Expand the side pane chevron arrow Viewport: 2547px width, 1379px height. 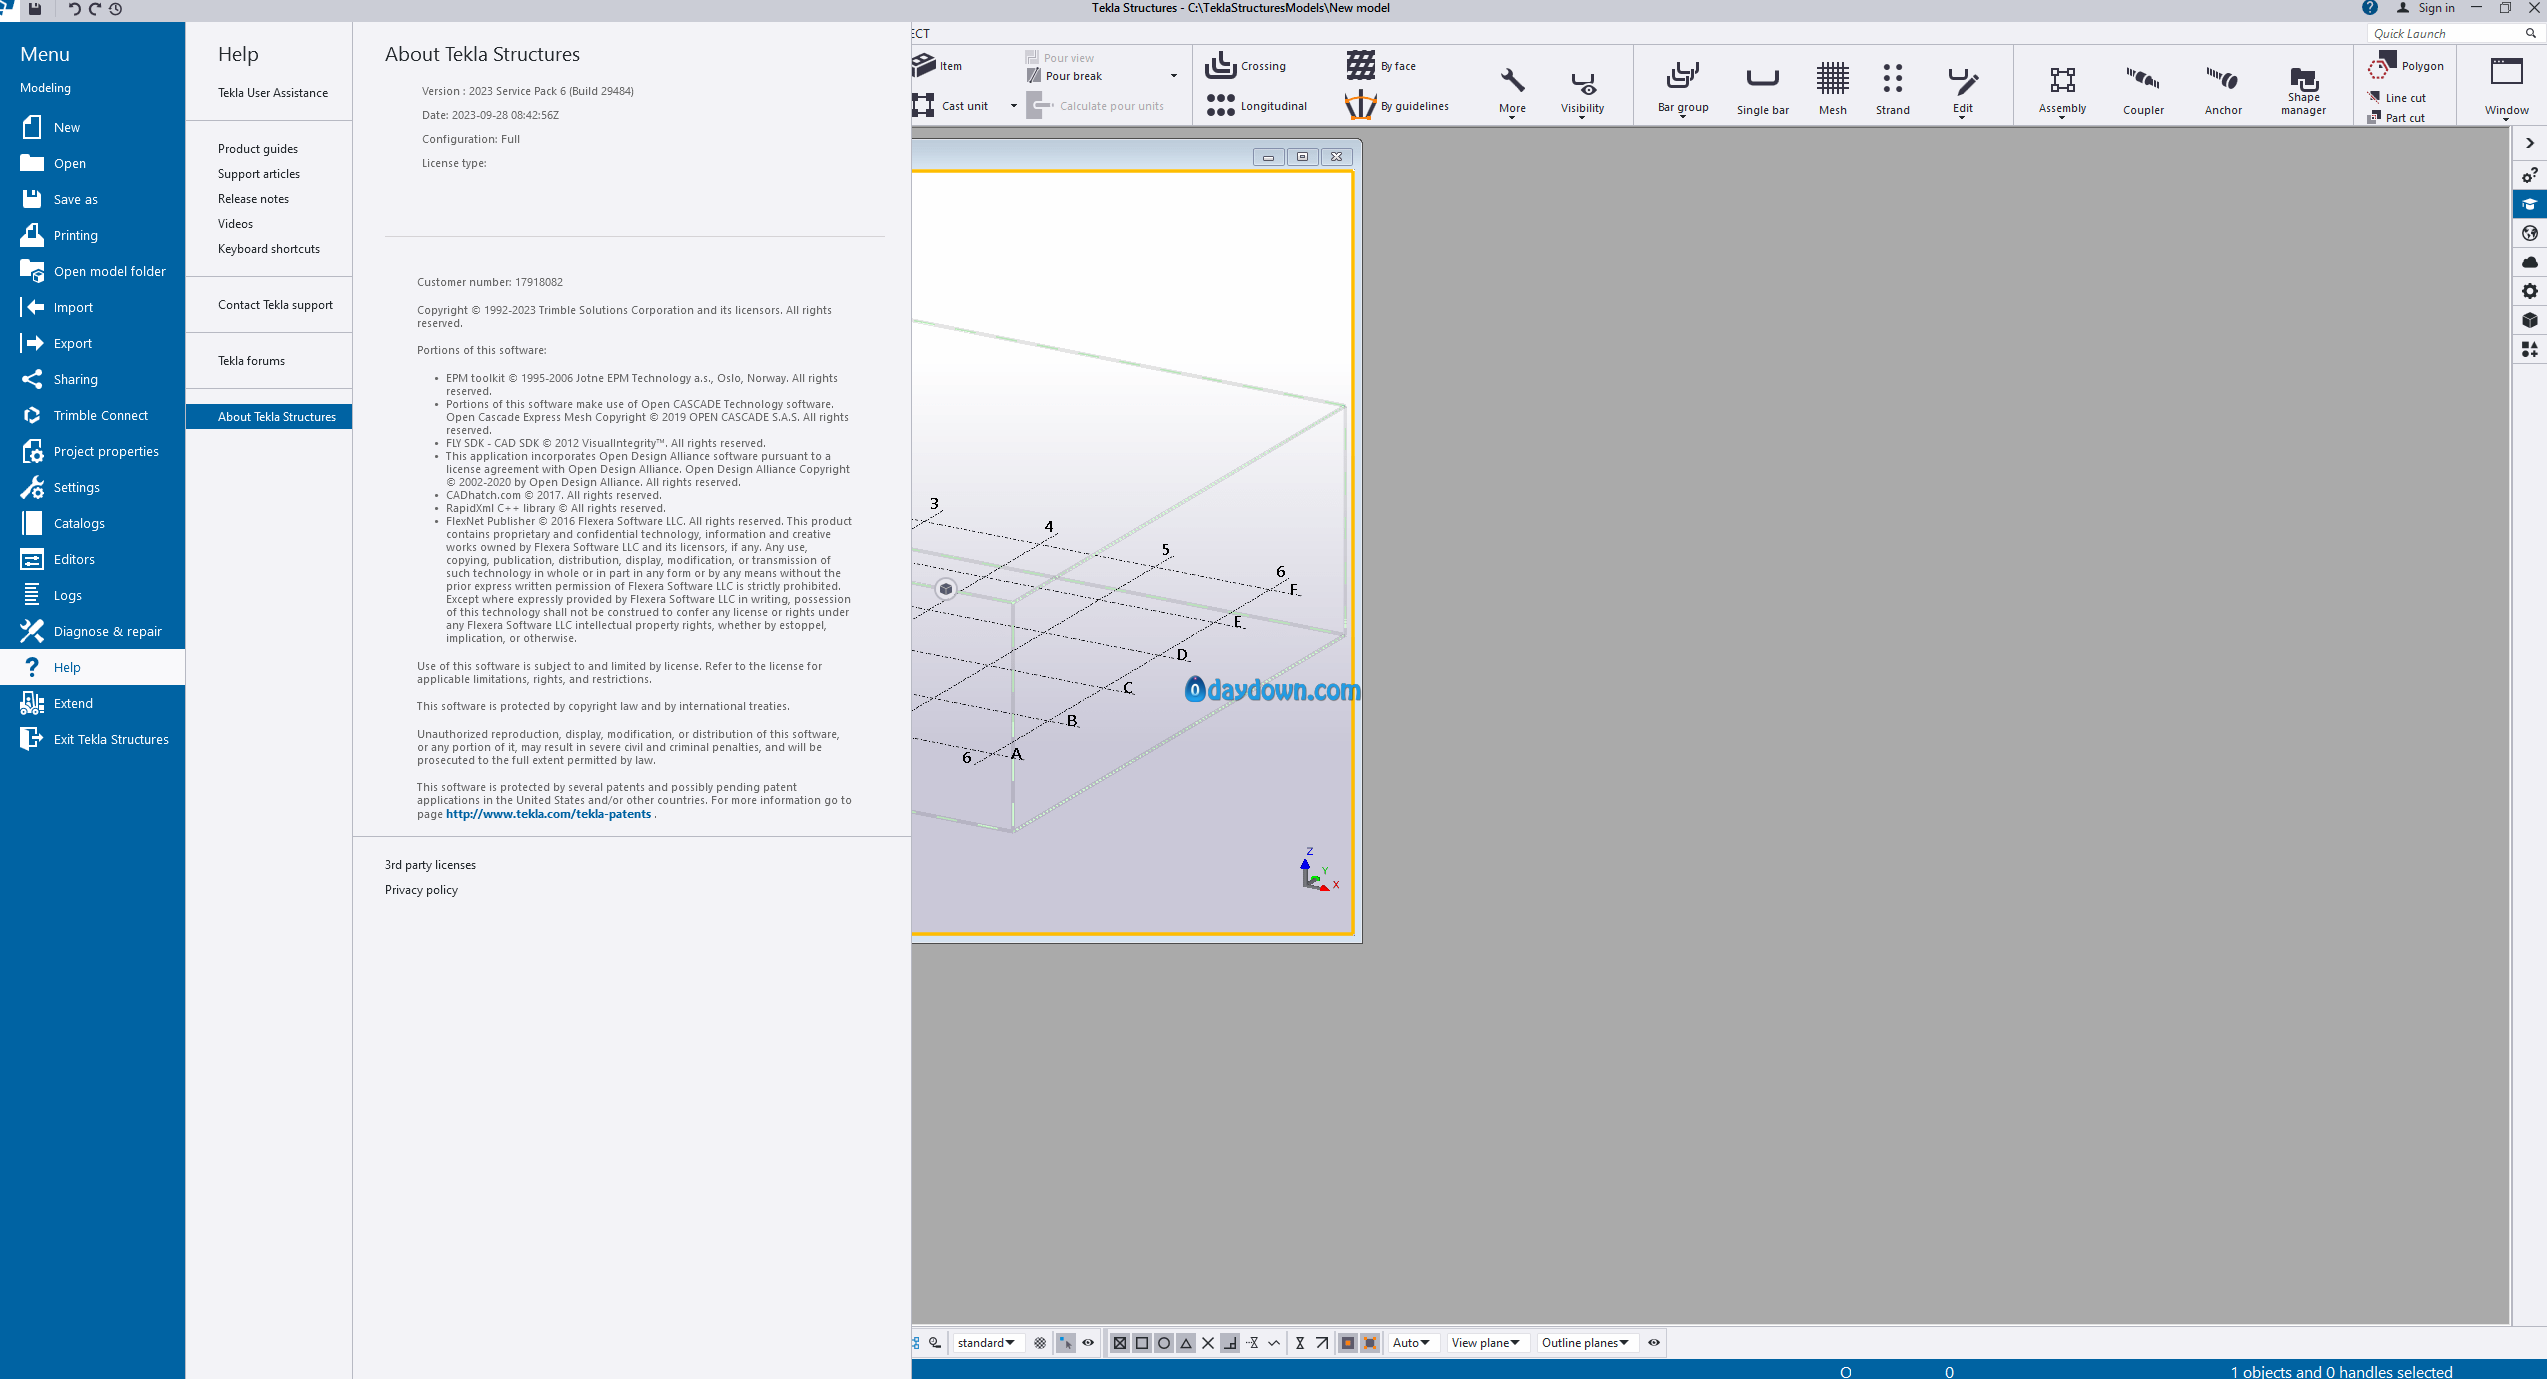[2529, 144]
